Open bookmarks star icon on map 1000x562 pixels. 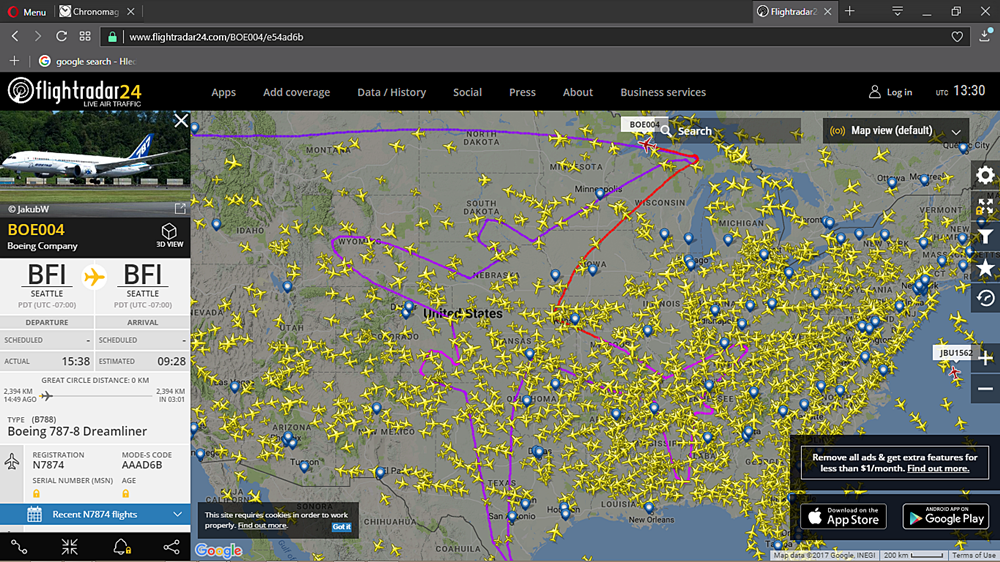pyautogui.click(x=985, y=268)
